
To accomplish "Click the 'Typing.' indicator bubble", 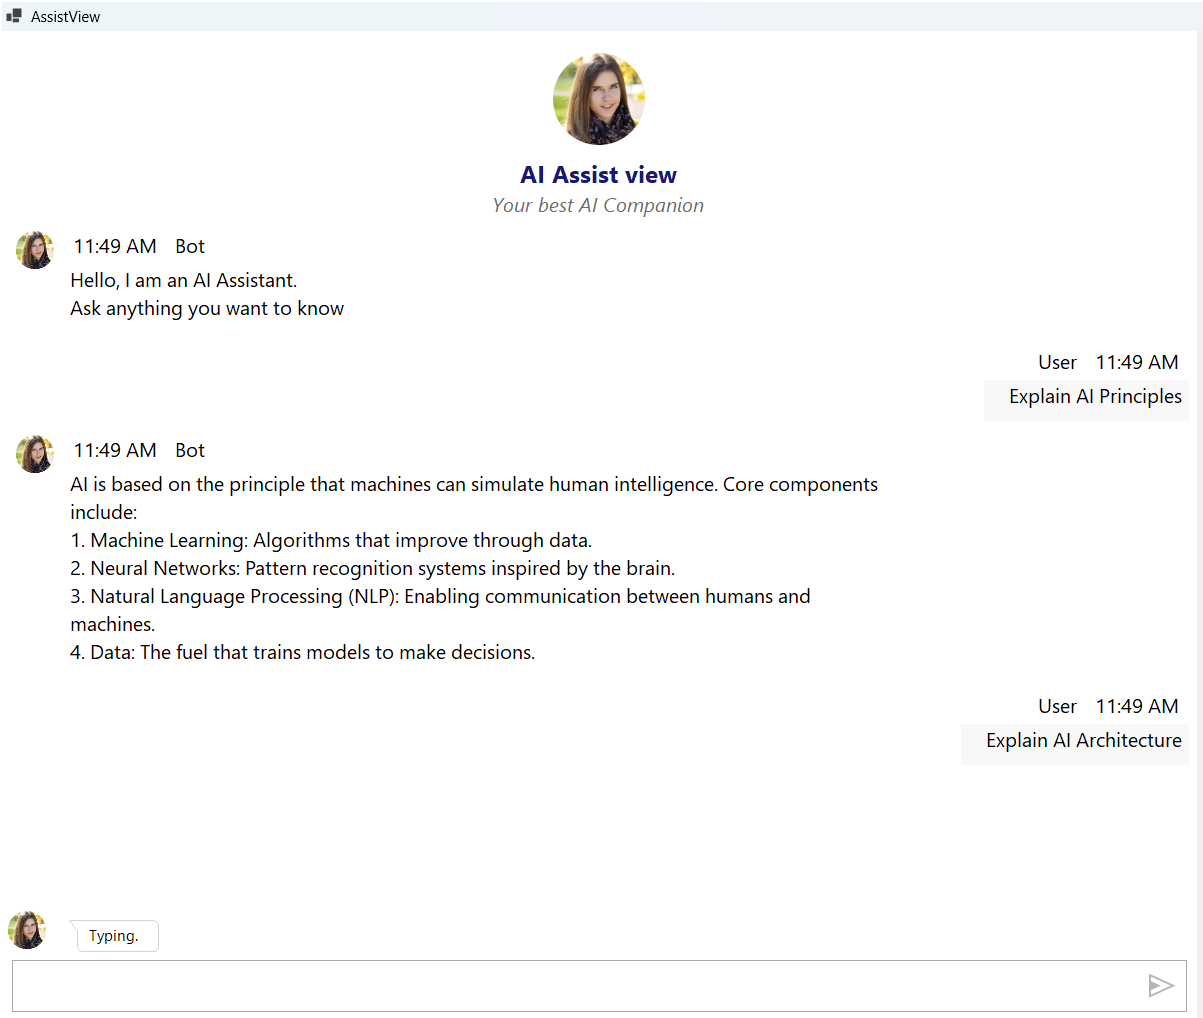I will pyautogui.click(x=114, y=936).
